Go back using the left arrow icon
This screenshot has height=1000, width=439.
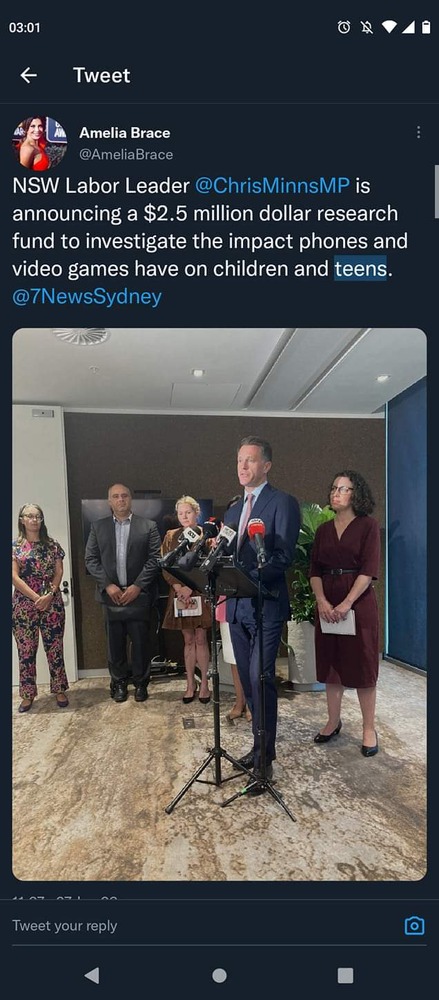pyautogui.click(x=28, y=75)
